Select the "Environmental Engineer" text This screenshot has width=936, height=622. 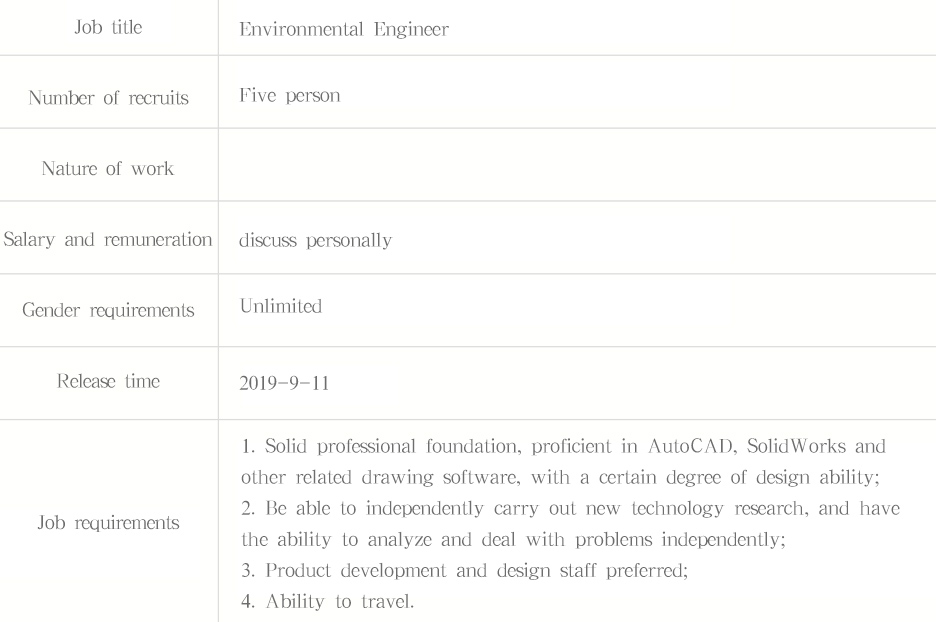pos(344,29)
